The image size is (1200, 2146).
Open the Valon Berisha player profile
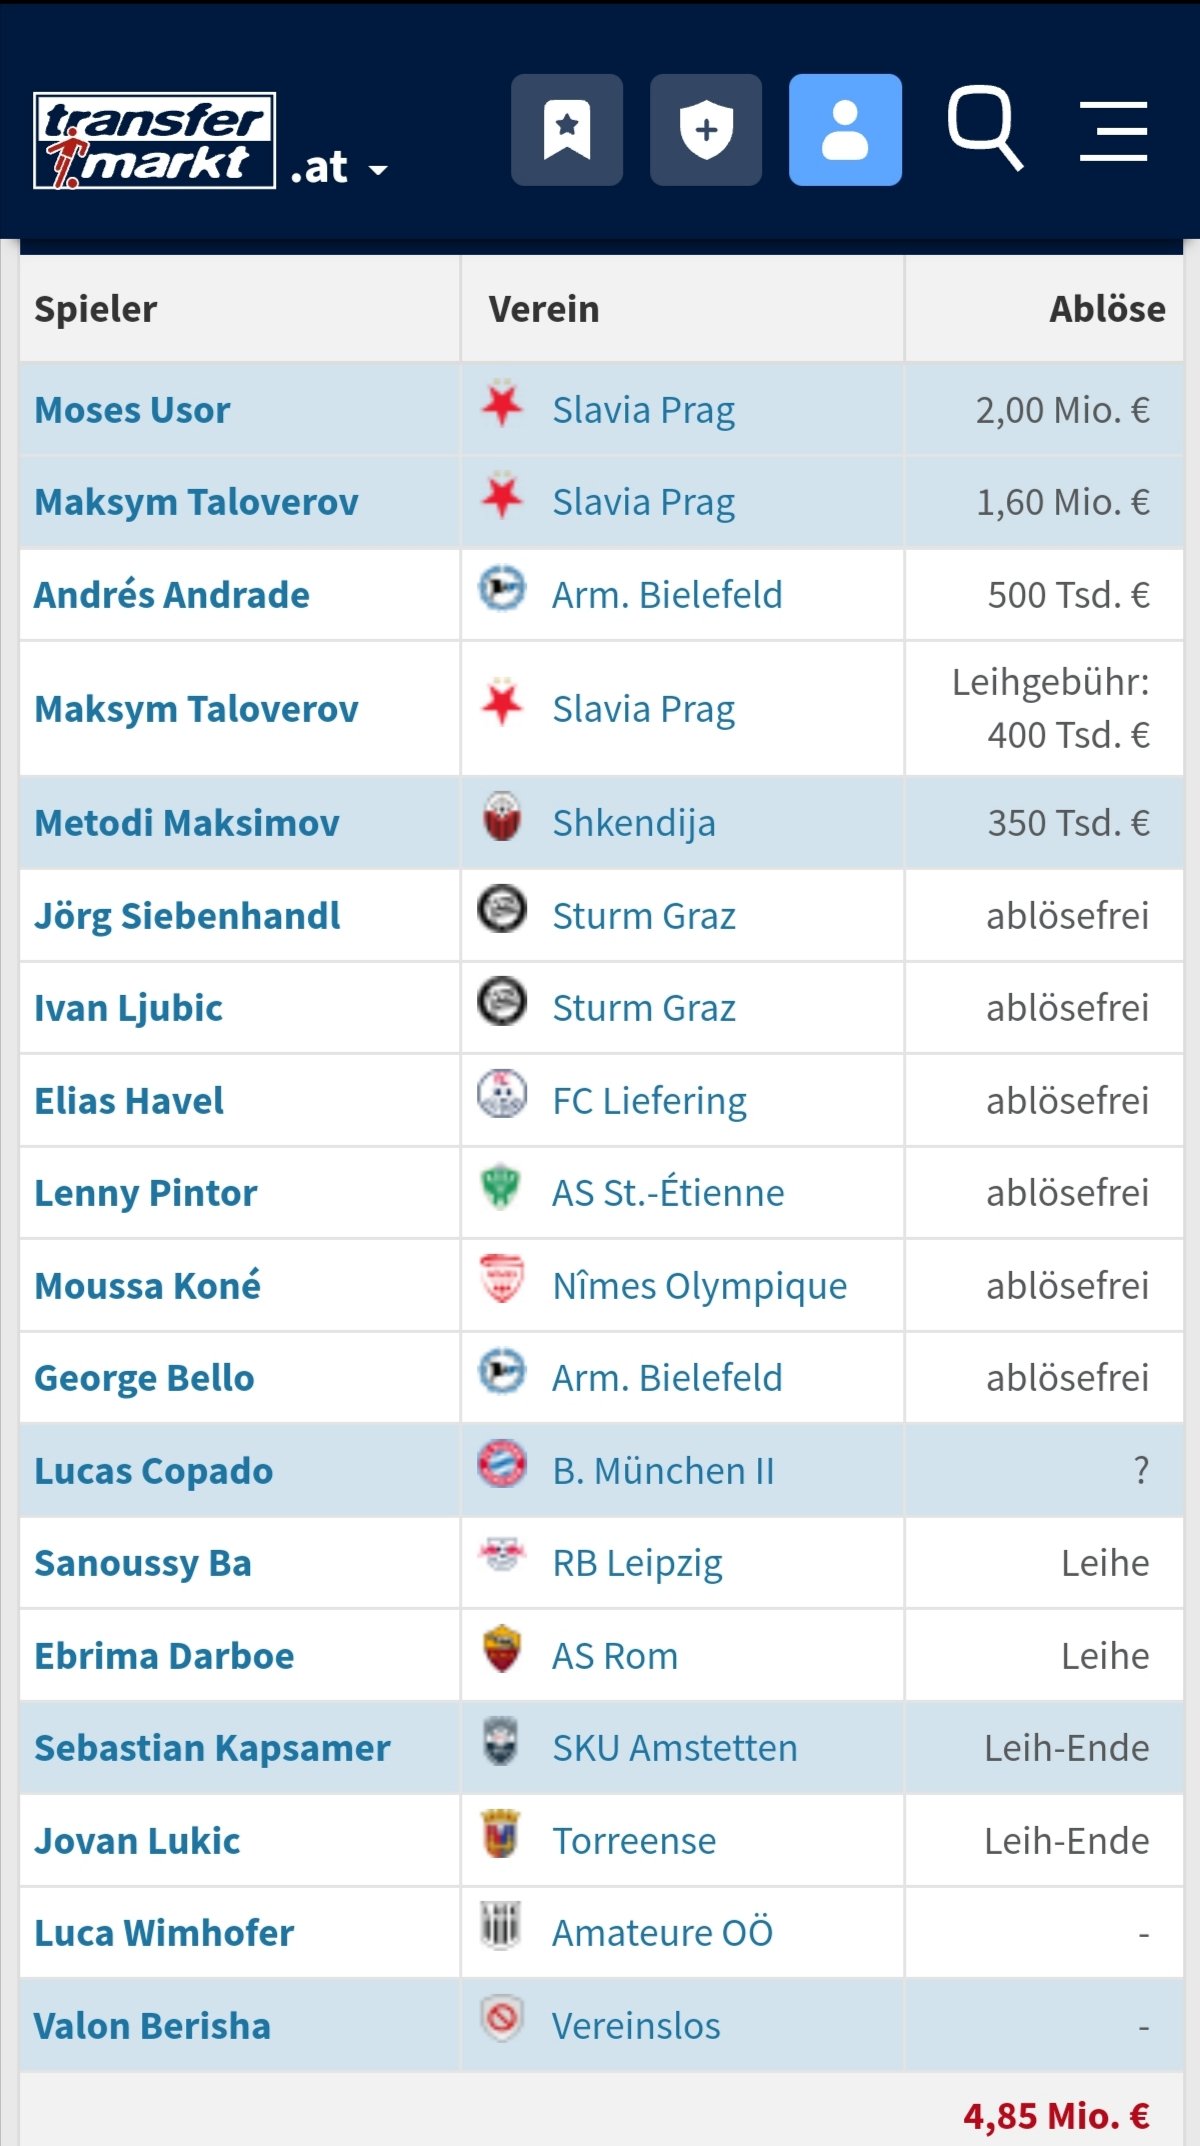[152, 2026]
